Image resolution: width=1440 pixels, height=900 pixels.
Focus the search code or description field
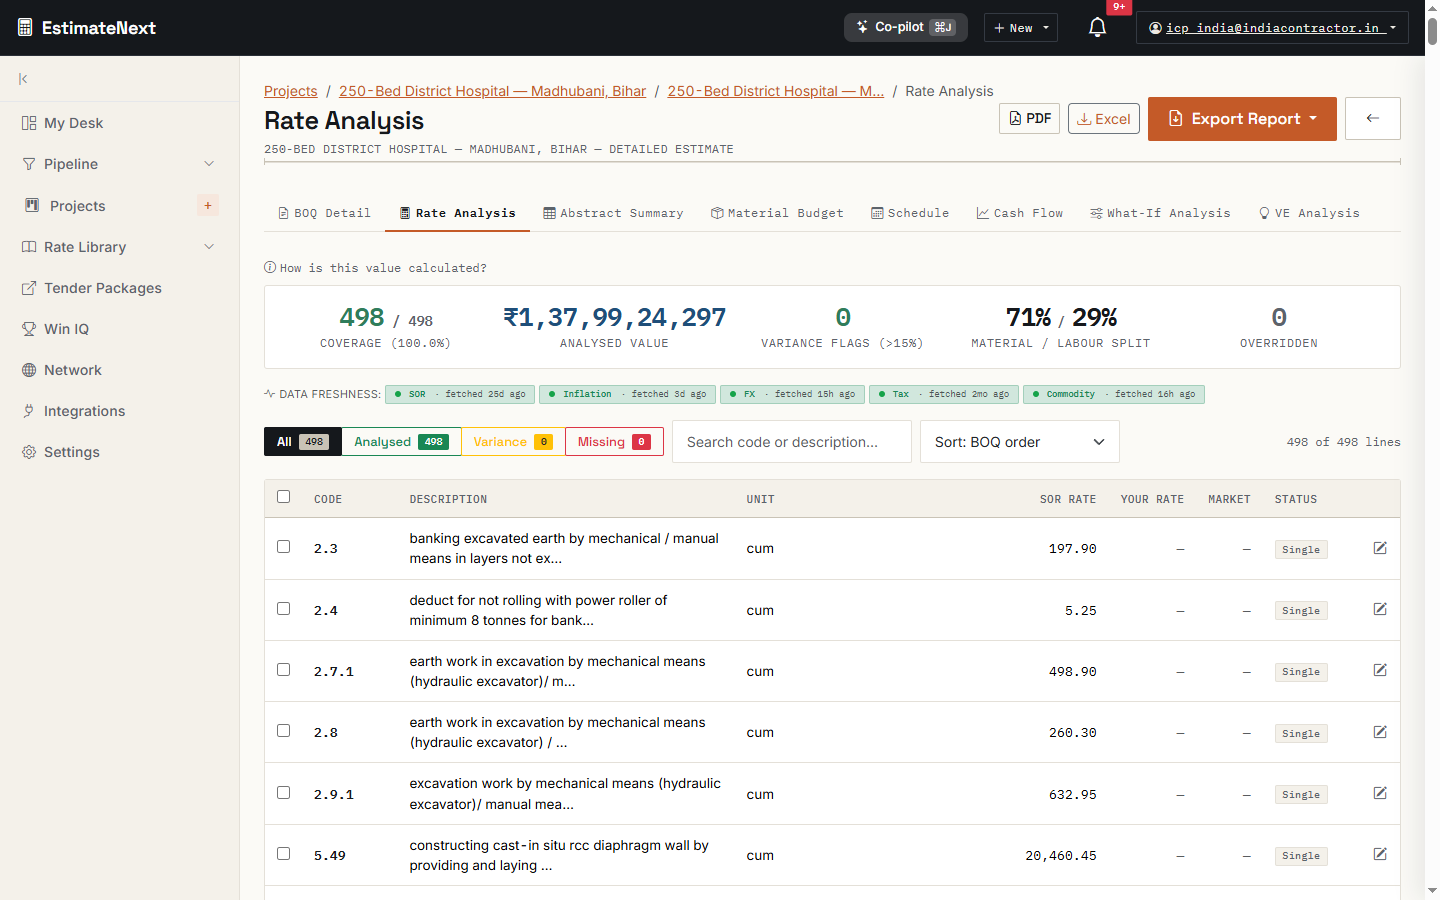(792, 442)
